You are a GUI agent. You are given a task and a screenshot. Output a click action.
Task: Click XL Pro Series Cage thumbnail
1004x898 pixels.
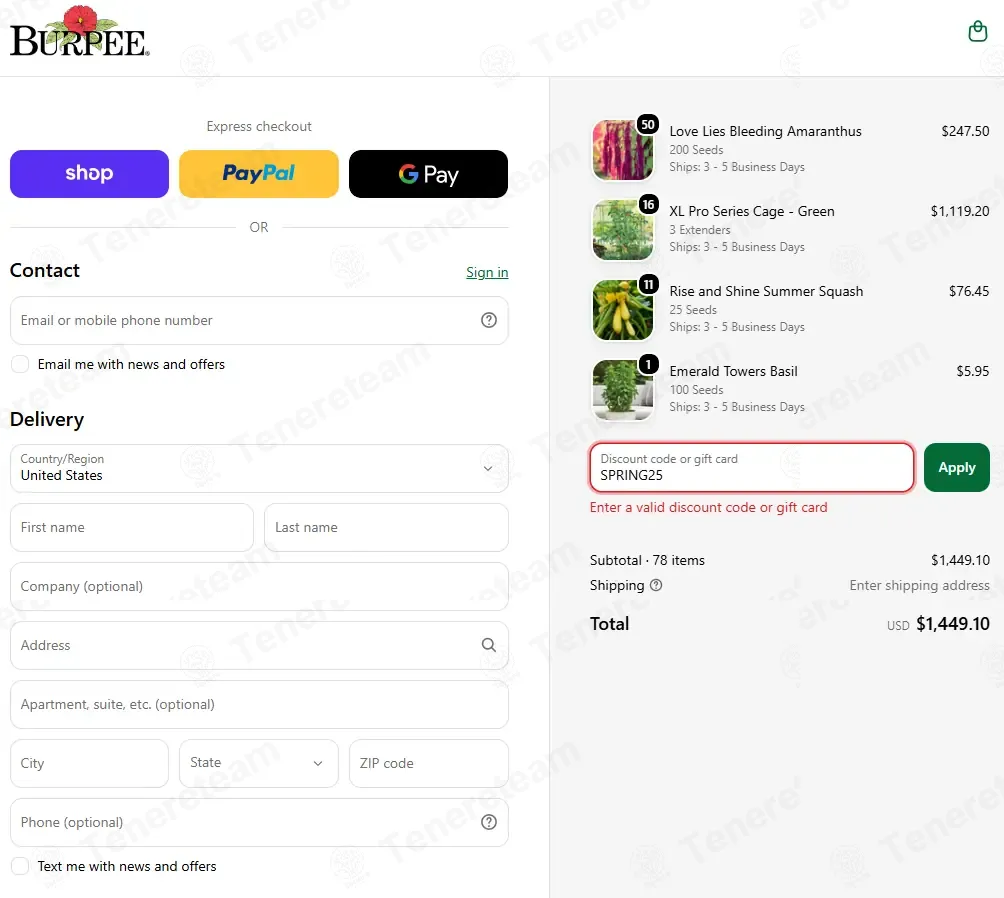pyautogui.click(x=623, y=230)
